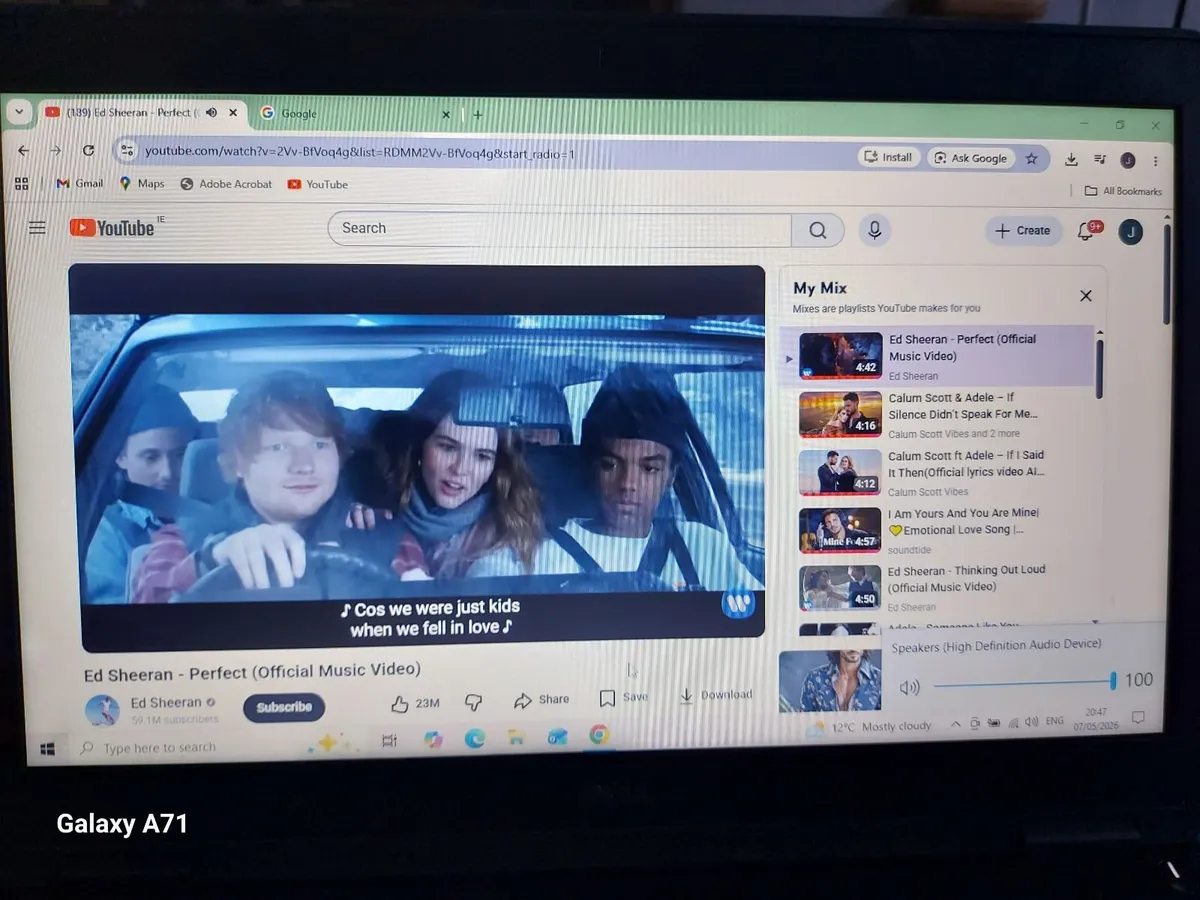Click the Warner channel watermark in player
The width and height of the screenshot is (1200, 900).
coord(738,604)
